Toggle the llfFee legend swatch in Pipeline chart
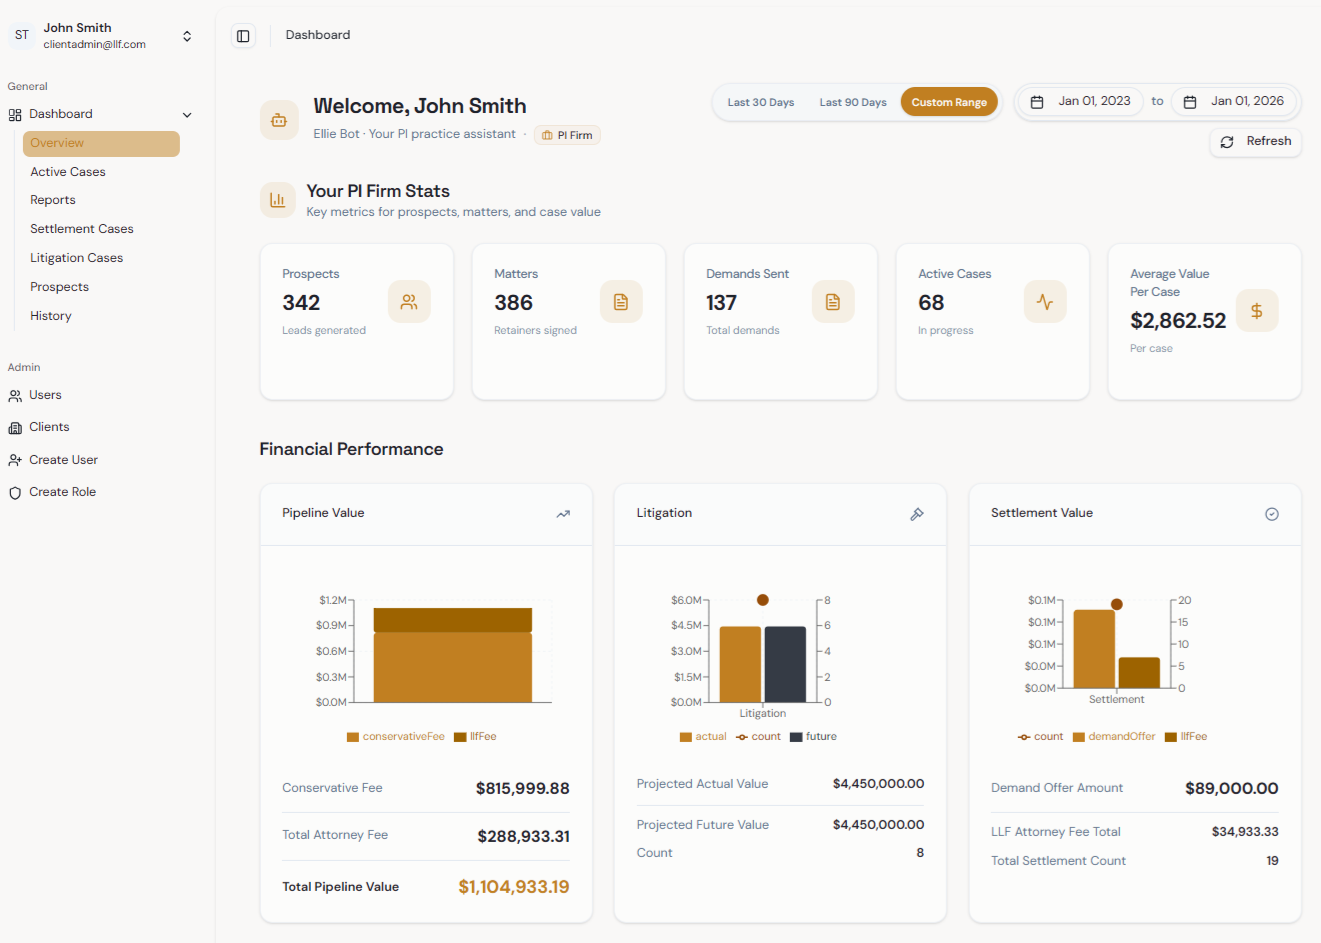 [x=461, y=737]
